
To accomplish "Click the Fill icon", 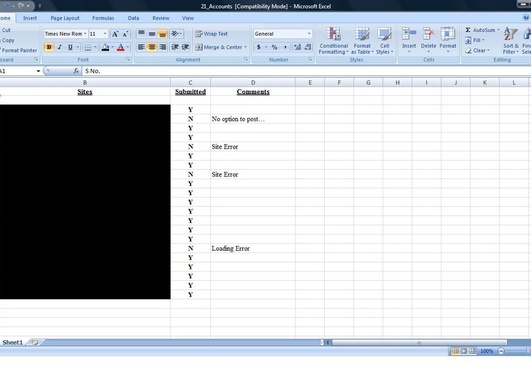I will click(x=468, y=40).
